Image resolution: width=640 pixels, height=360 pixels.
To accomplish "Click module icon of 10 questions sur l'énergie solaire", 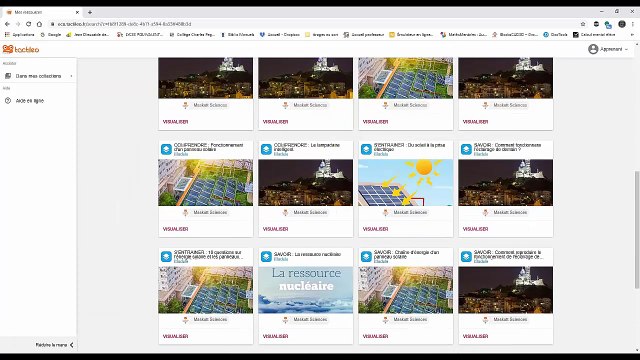I will [x=166, y=256].
